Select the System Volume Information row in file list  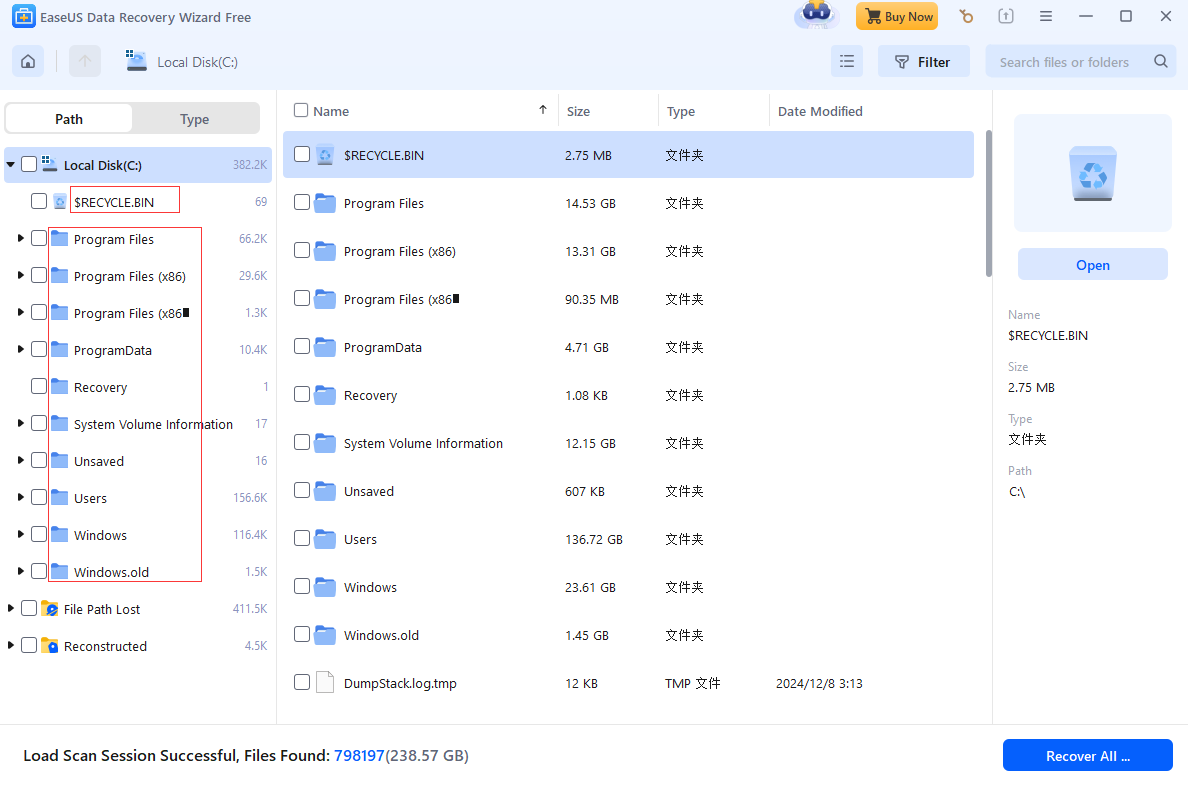628,443
